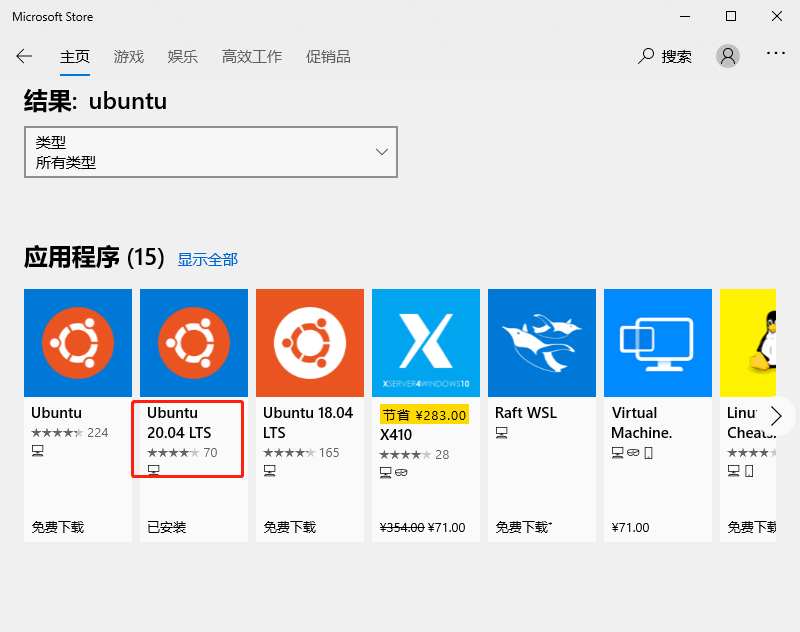The image size is (800, 632).
Task: Click the back arrow navigation icon
Action: coord(24,56)
